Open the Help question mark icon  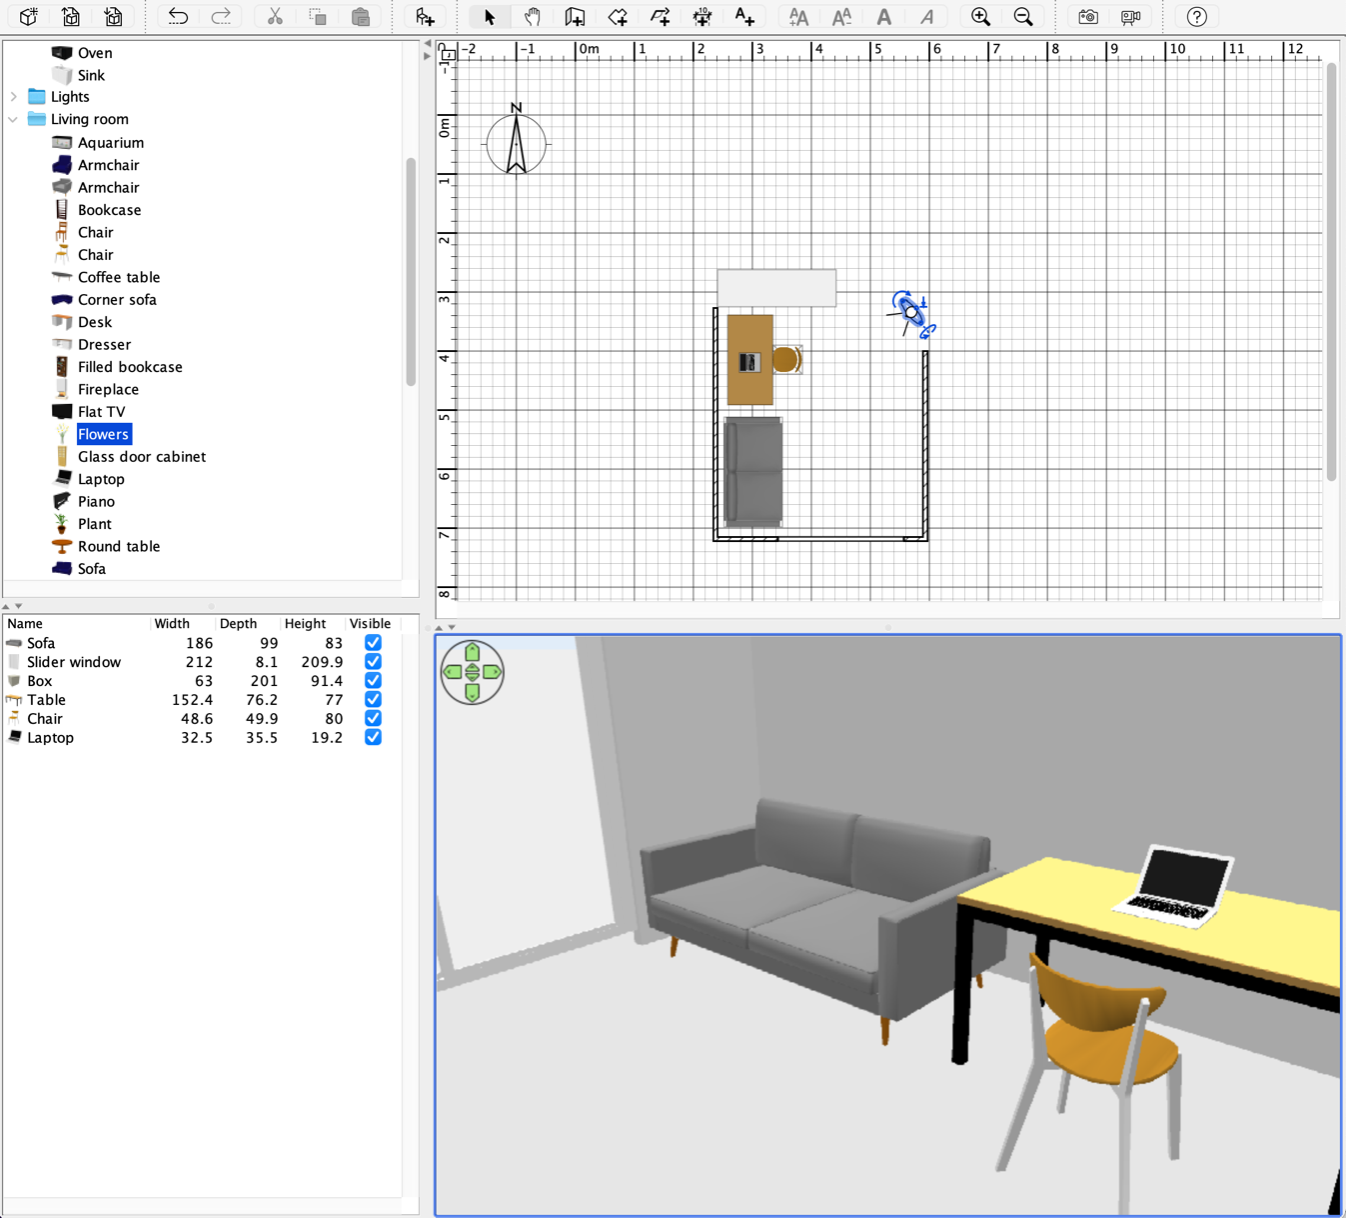click(1196, 17)
